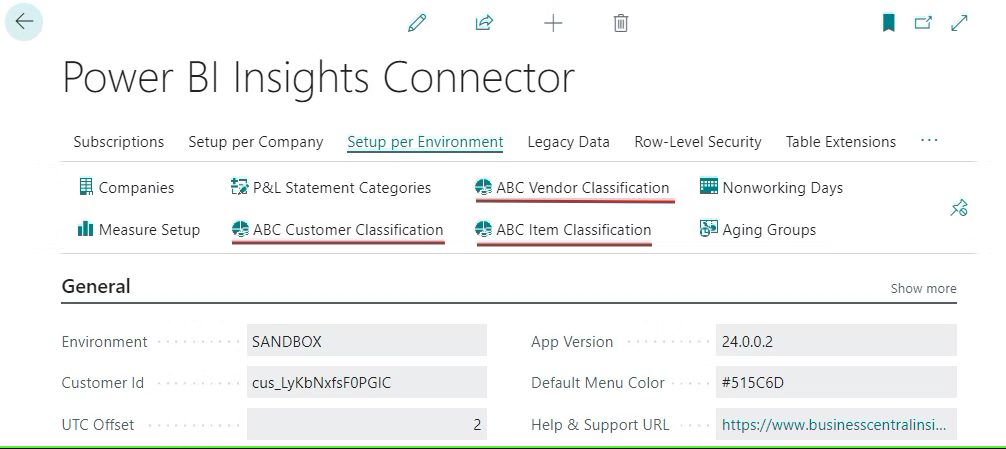The width and height of the screenshot is (1006, 449).
Task: Click the expand page arrows icon
Action: [960, 22]
